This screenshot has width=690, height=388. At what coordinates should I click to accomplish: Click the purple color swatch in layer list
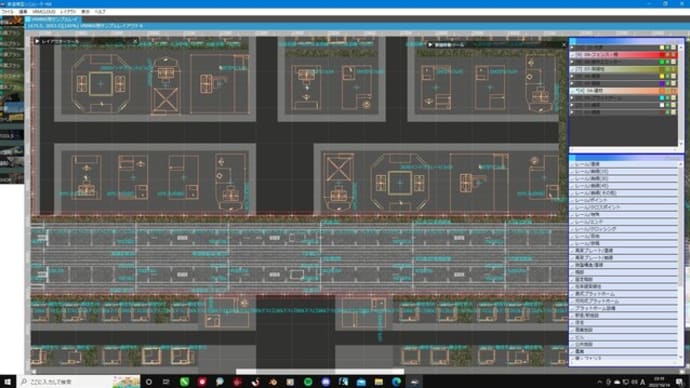click(x=662, y=84)
